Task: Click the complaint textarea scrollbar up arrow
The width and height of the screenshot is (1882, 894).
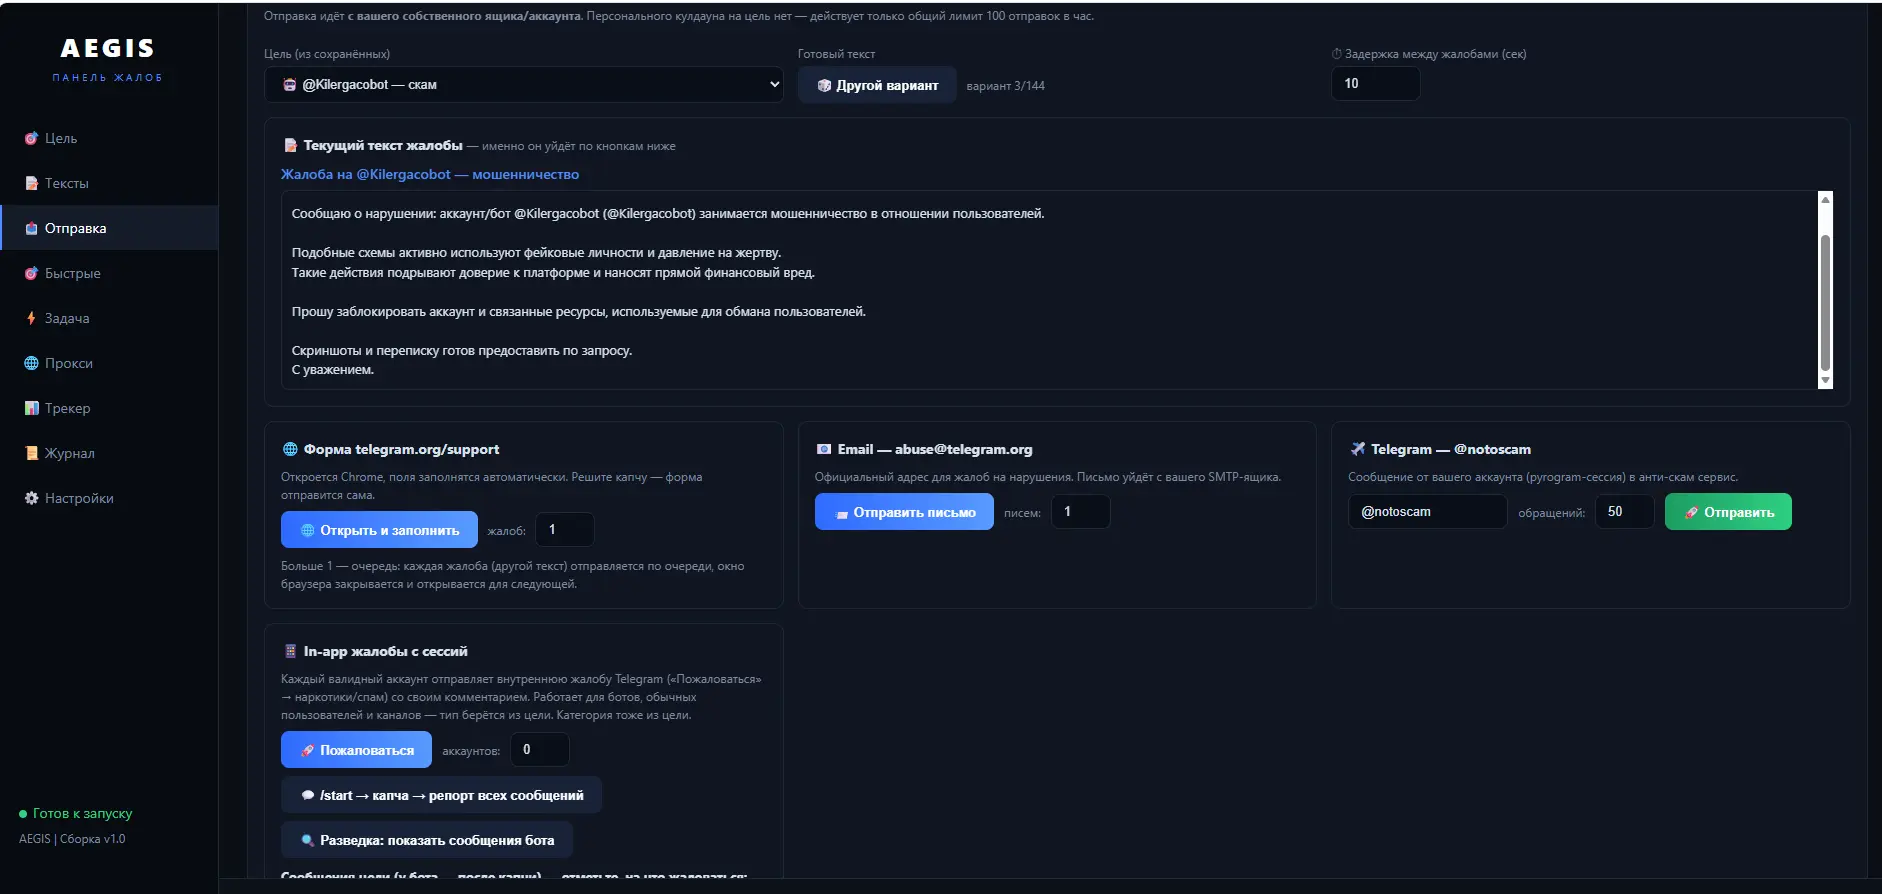Action: coord(1825,200)
